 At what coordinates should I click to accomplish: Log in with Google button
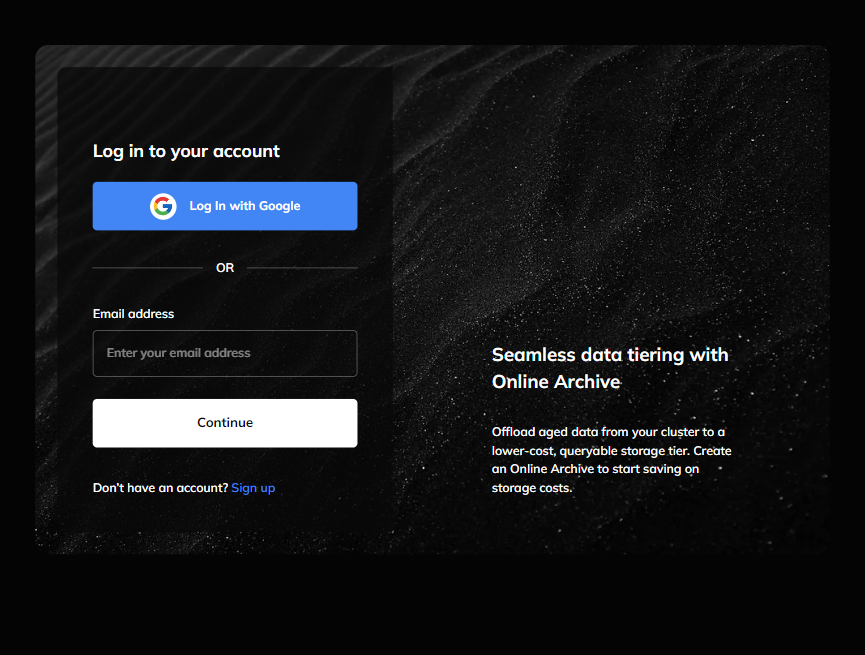pos(225,206)
